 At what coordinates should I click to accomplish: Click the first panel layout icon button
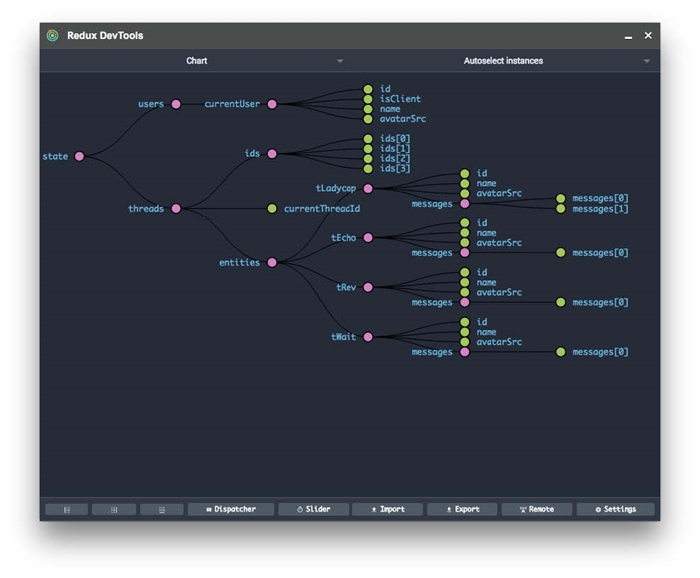click(67, 509)
